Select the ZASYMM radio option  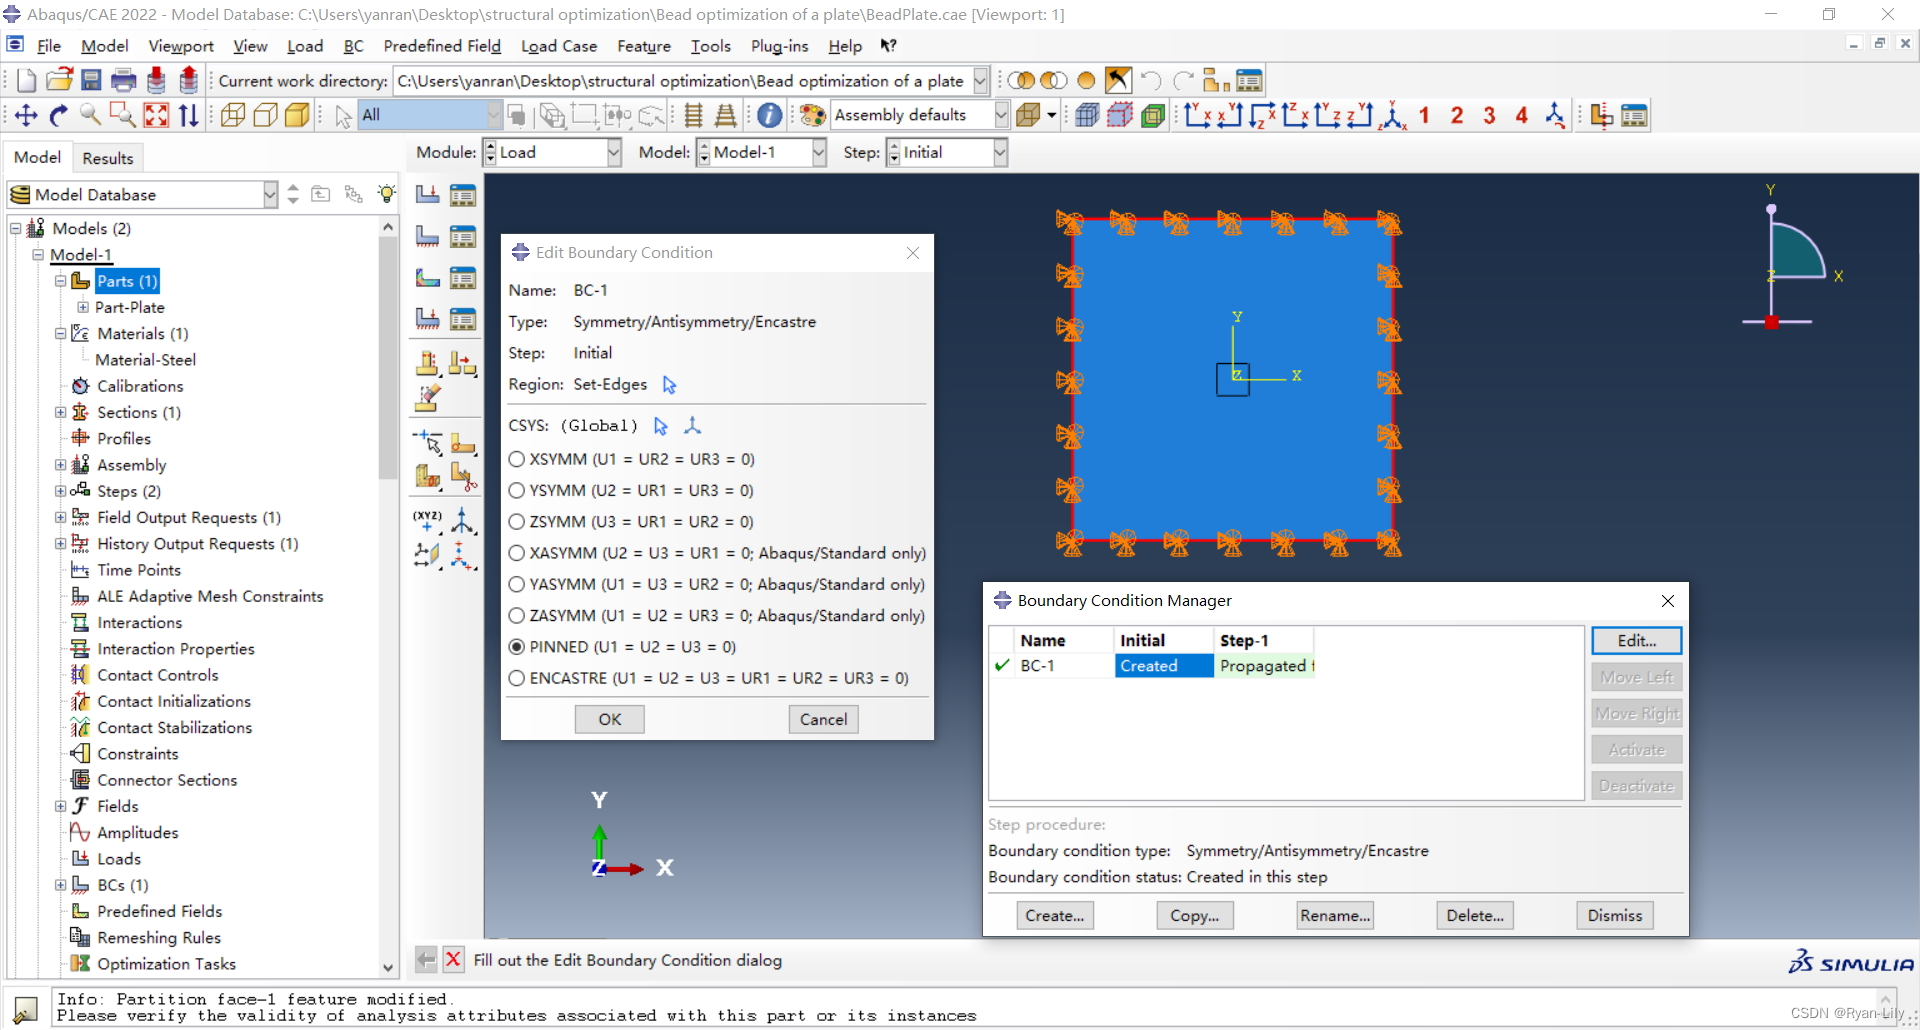(x=517, y=615)
